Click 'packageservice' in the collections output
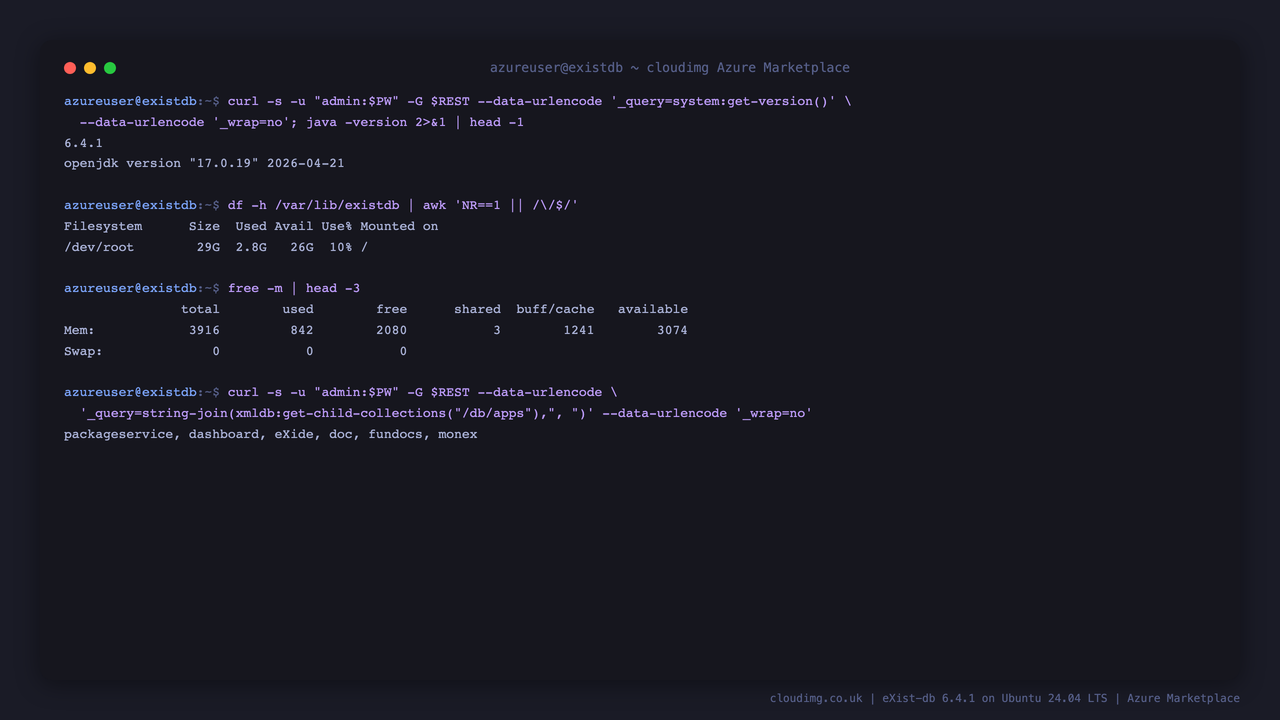1280x720 pixels. pyautogui.click(x=118, y=434)
